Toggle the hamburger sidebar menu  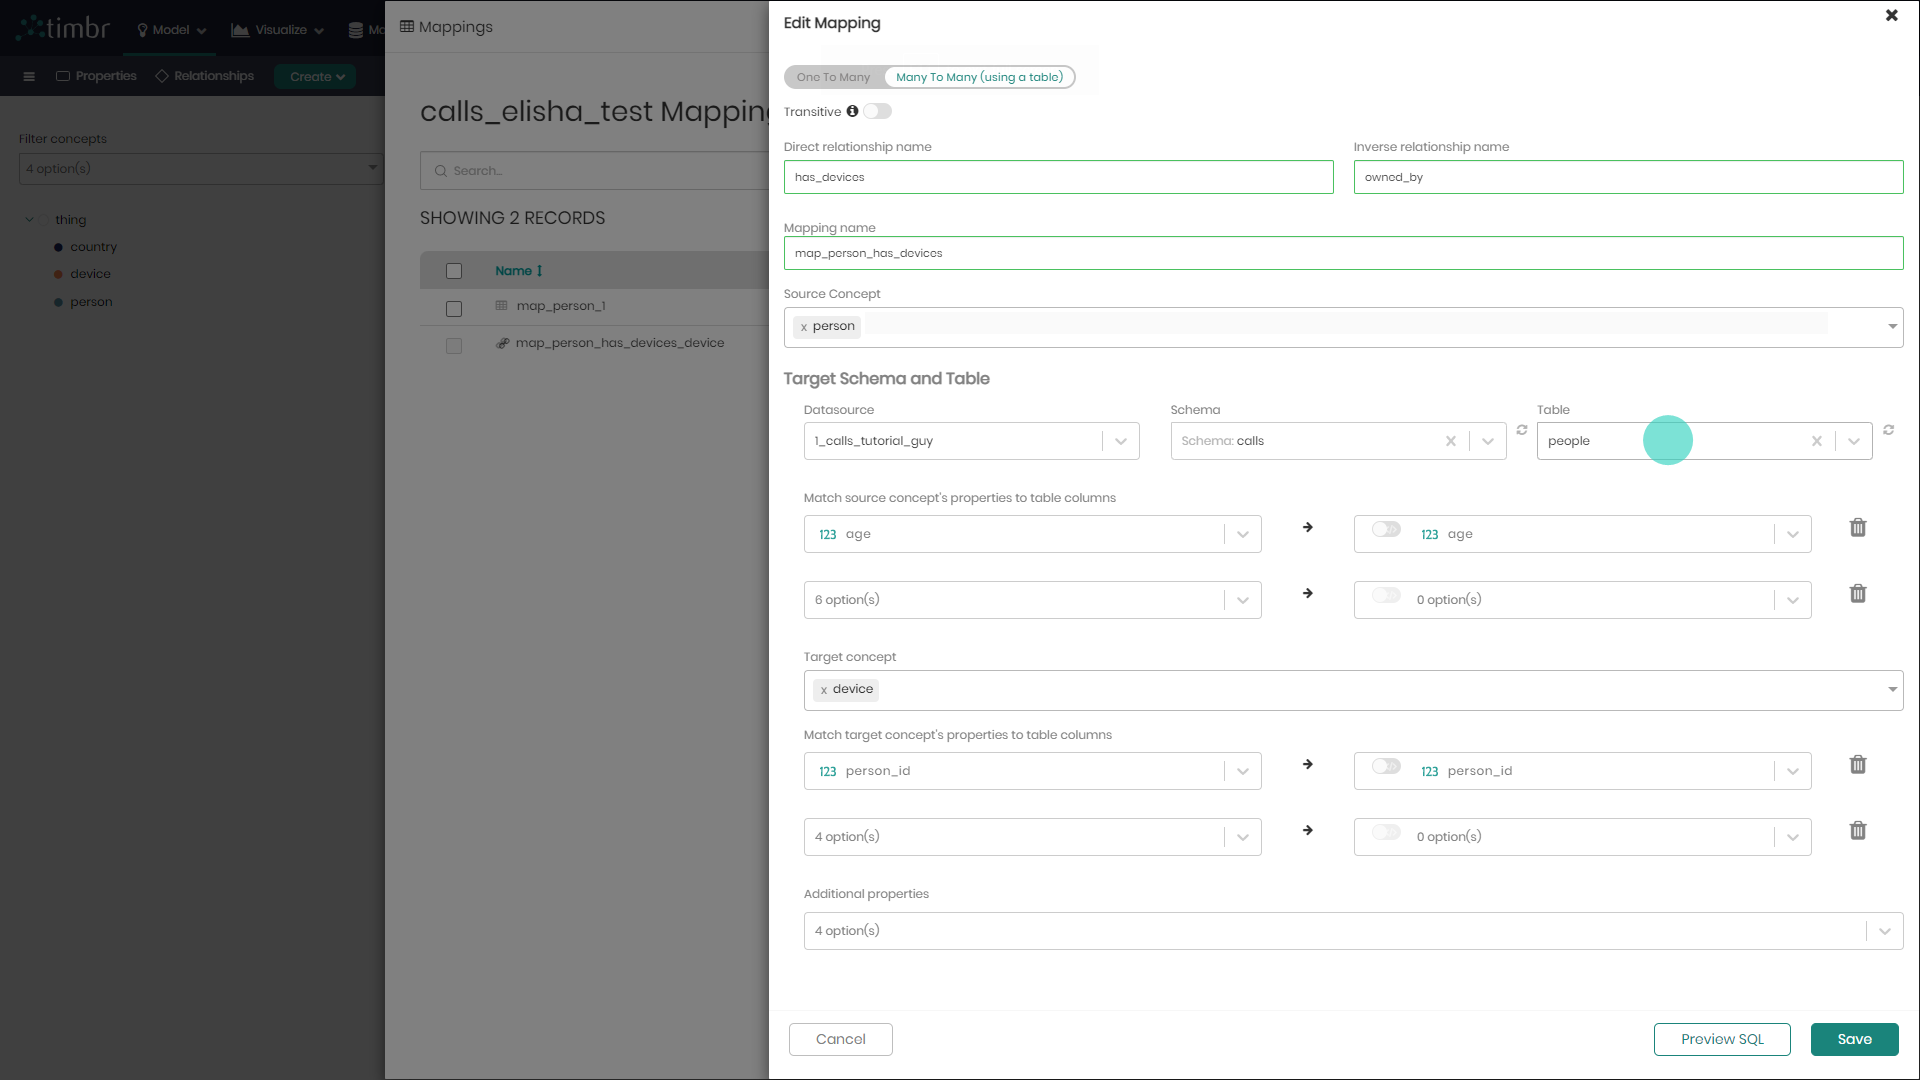(x=29, y=76)
